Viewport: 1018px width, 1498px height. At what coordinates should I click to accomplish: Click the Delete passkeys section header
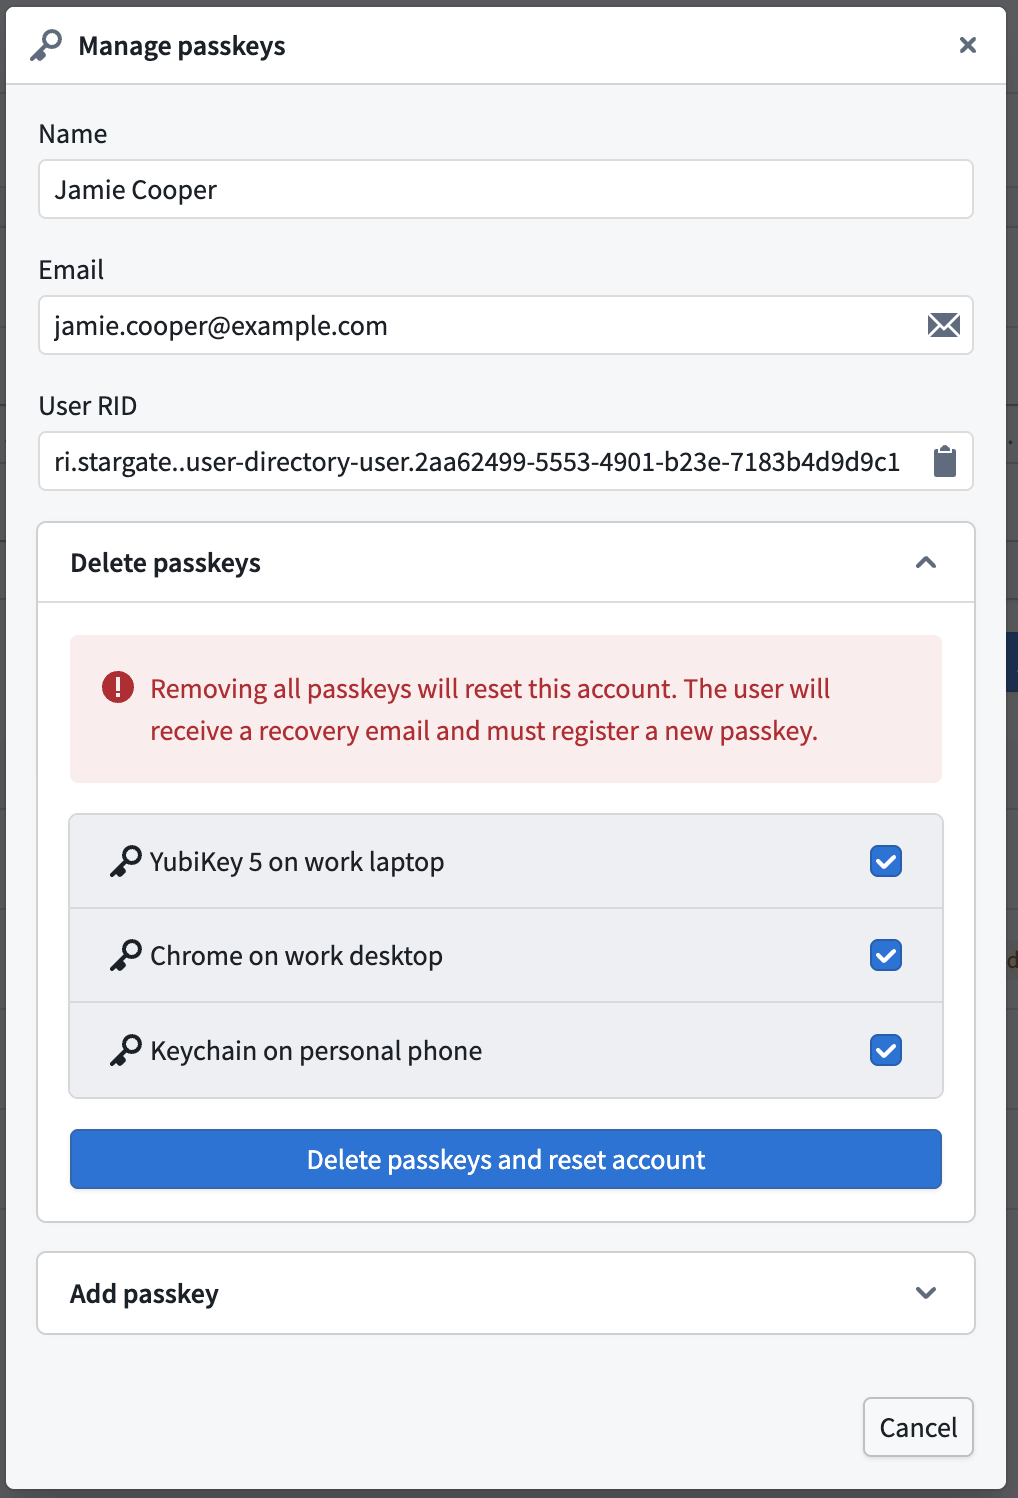(506, 562)
